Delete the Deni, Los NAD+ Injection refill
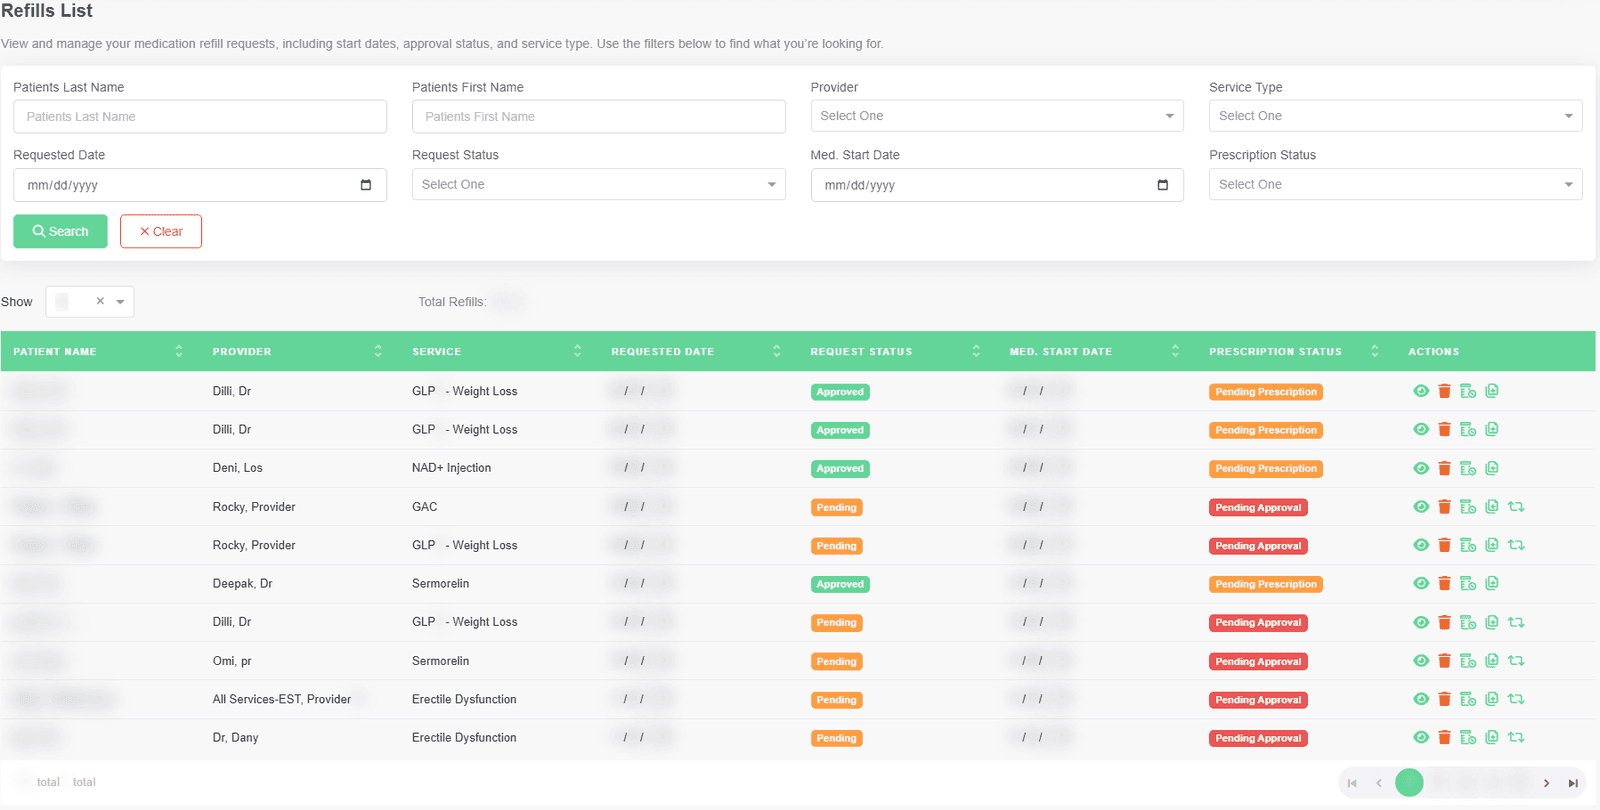1600x810 pixels. (1444, 468)
